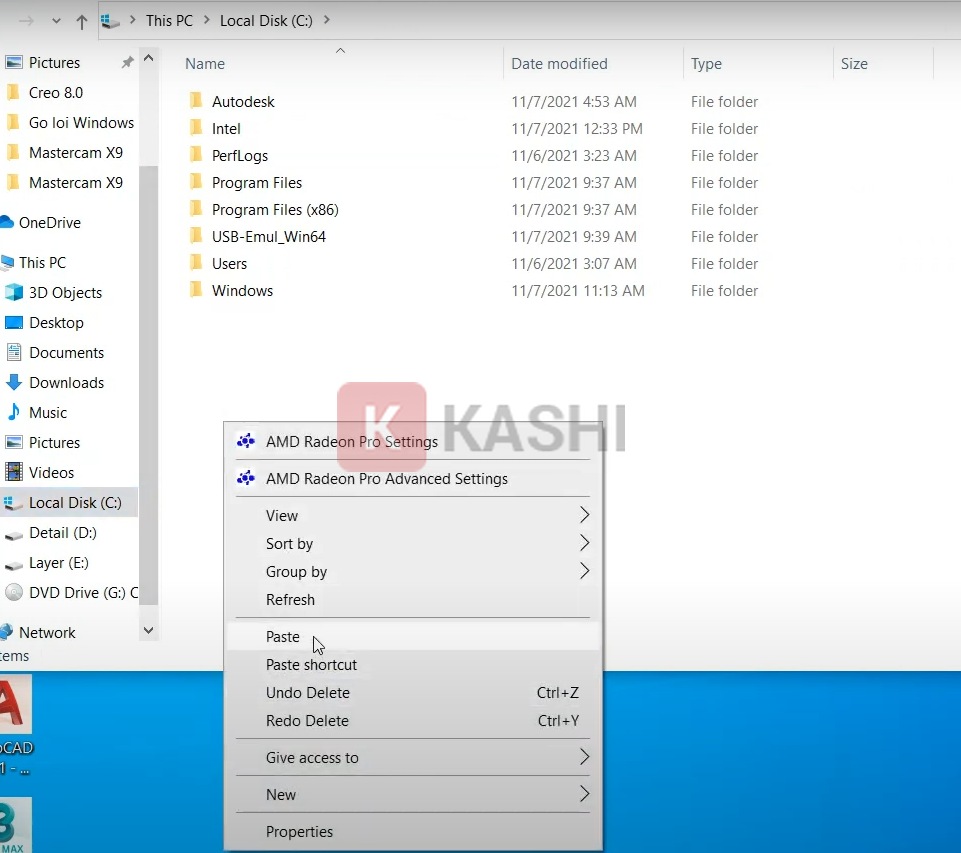Viewport: 961px width, 853px height.
Task: Open Properties from the context menu
Action: 297,831
